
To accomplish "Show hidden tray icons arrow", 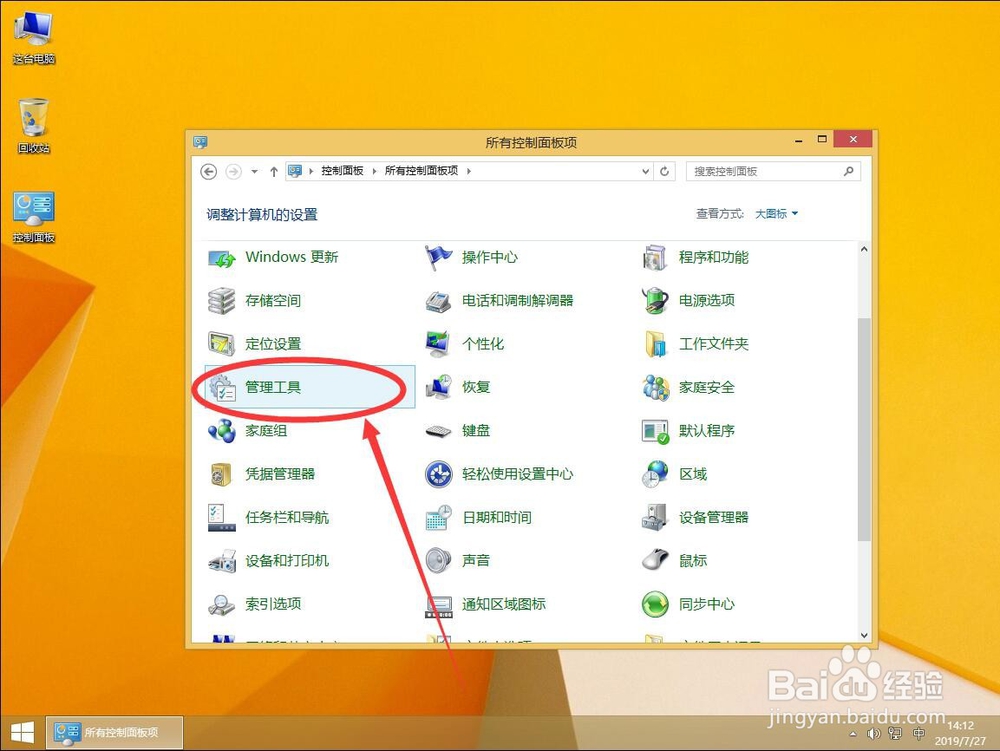I will tap(853, 734).
